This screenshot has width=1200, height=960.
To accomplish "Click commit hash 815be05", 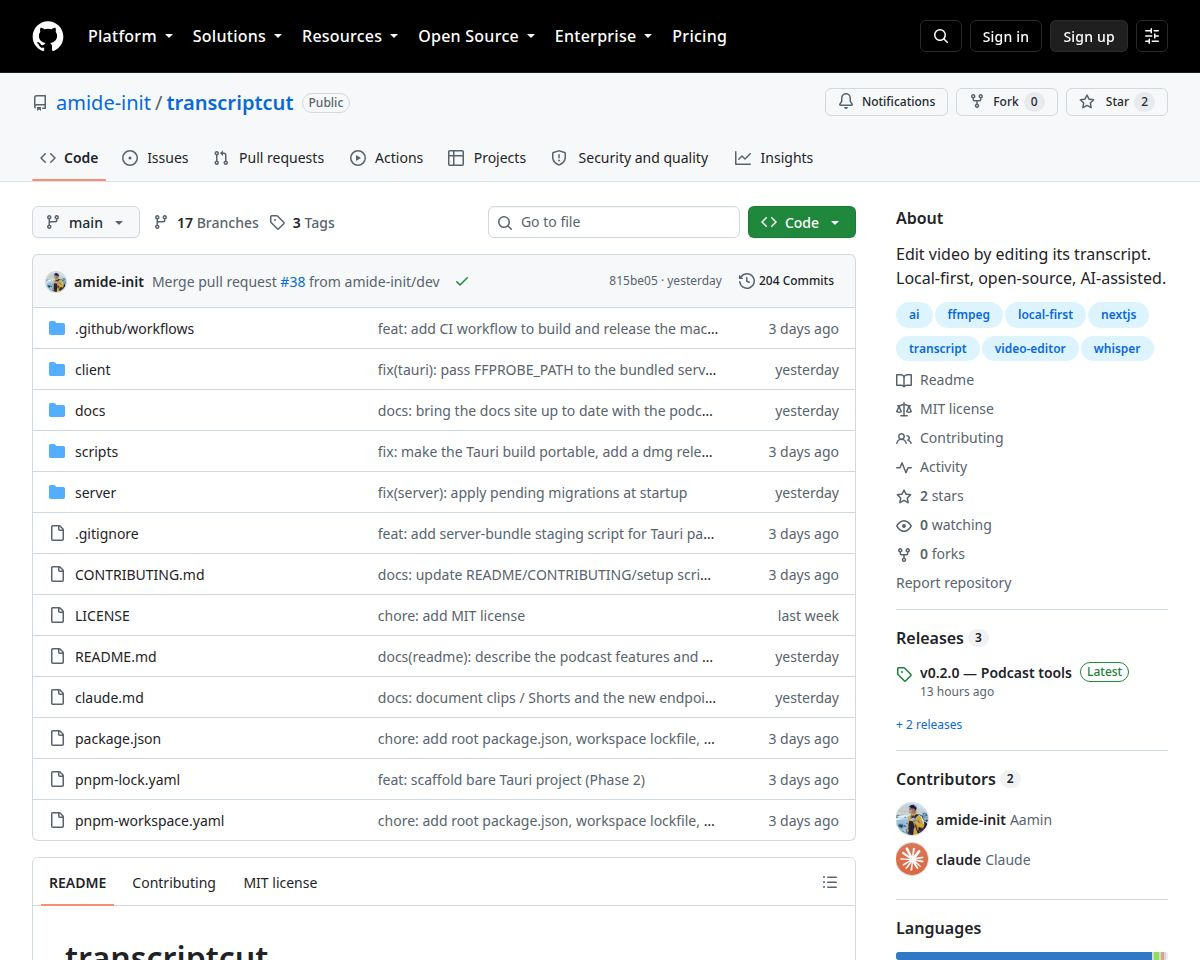I will tap(633, 281).
